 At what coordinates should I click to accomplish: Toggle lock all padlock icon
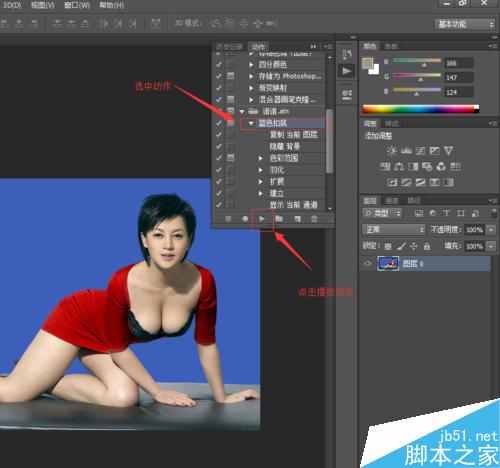(x=427, y=247)
